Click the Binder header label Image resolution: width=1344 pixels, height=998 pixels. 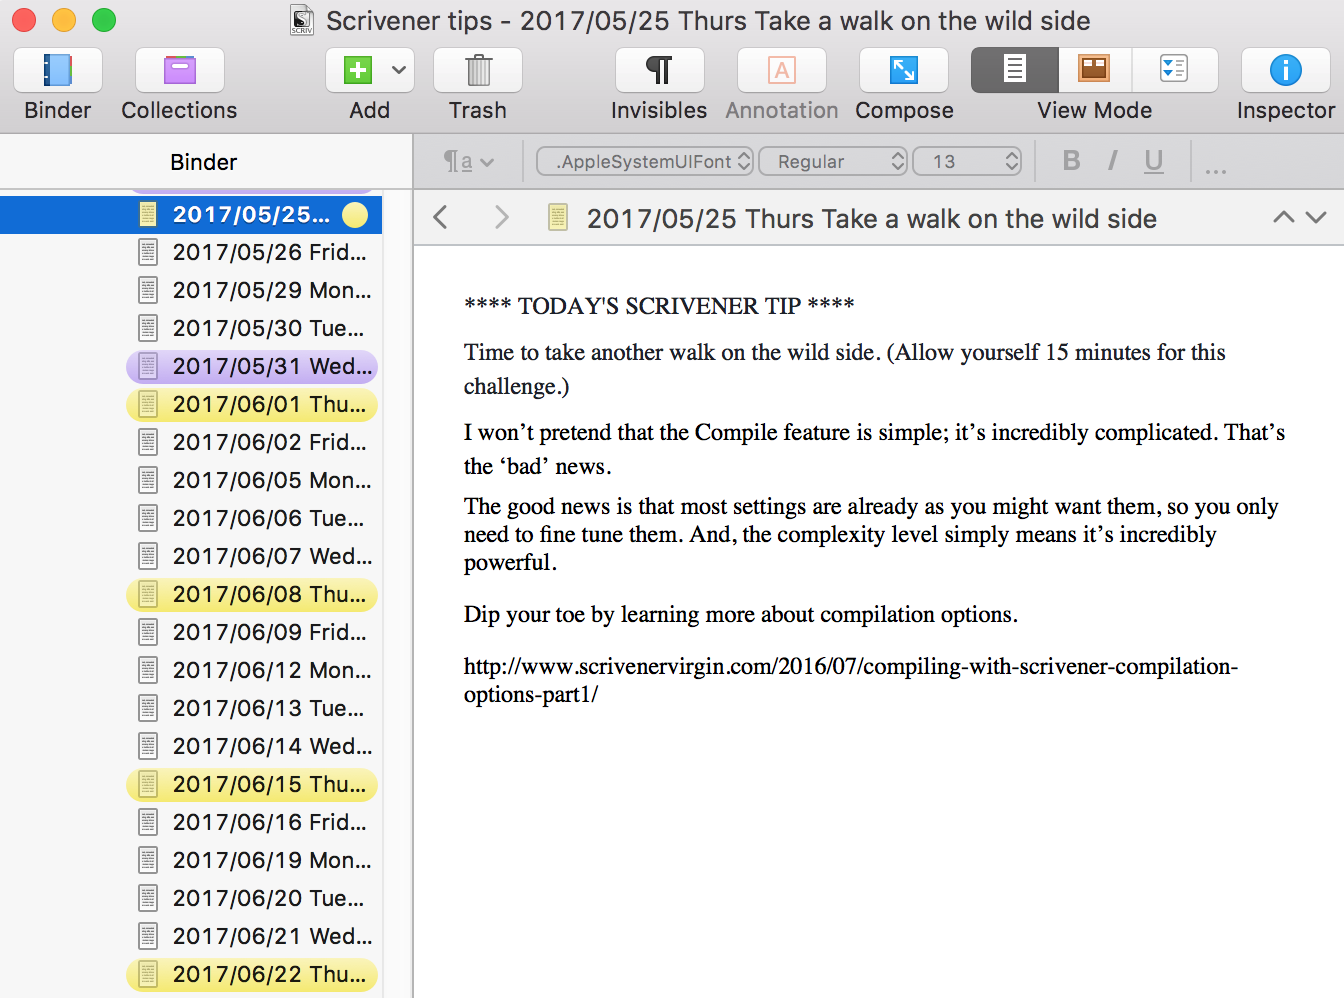[x=204, y=162]
